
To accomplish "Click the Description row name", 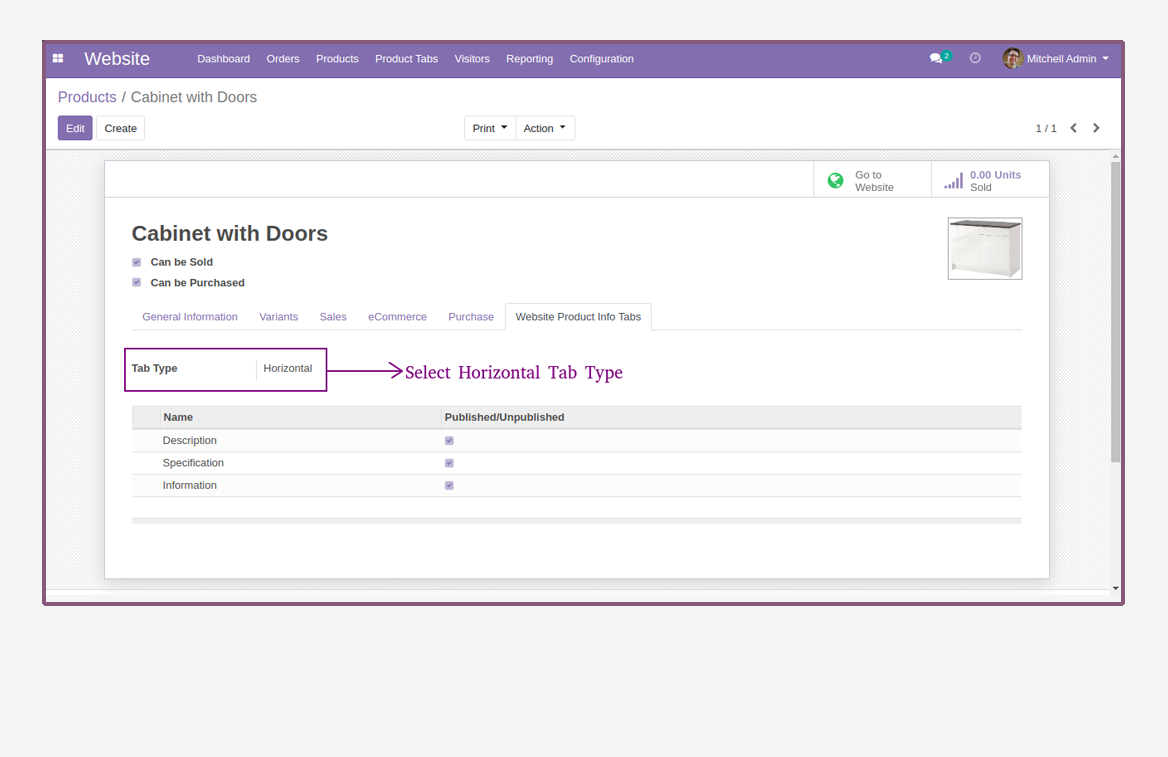I will coord(190,440).
